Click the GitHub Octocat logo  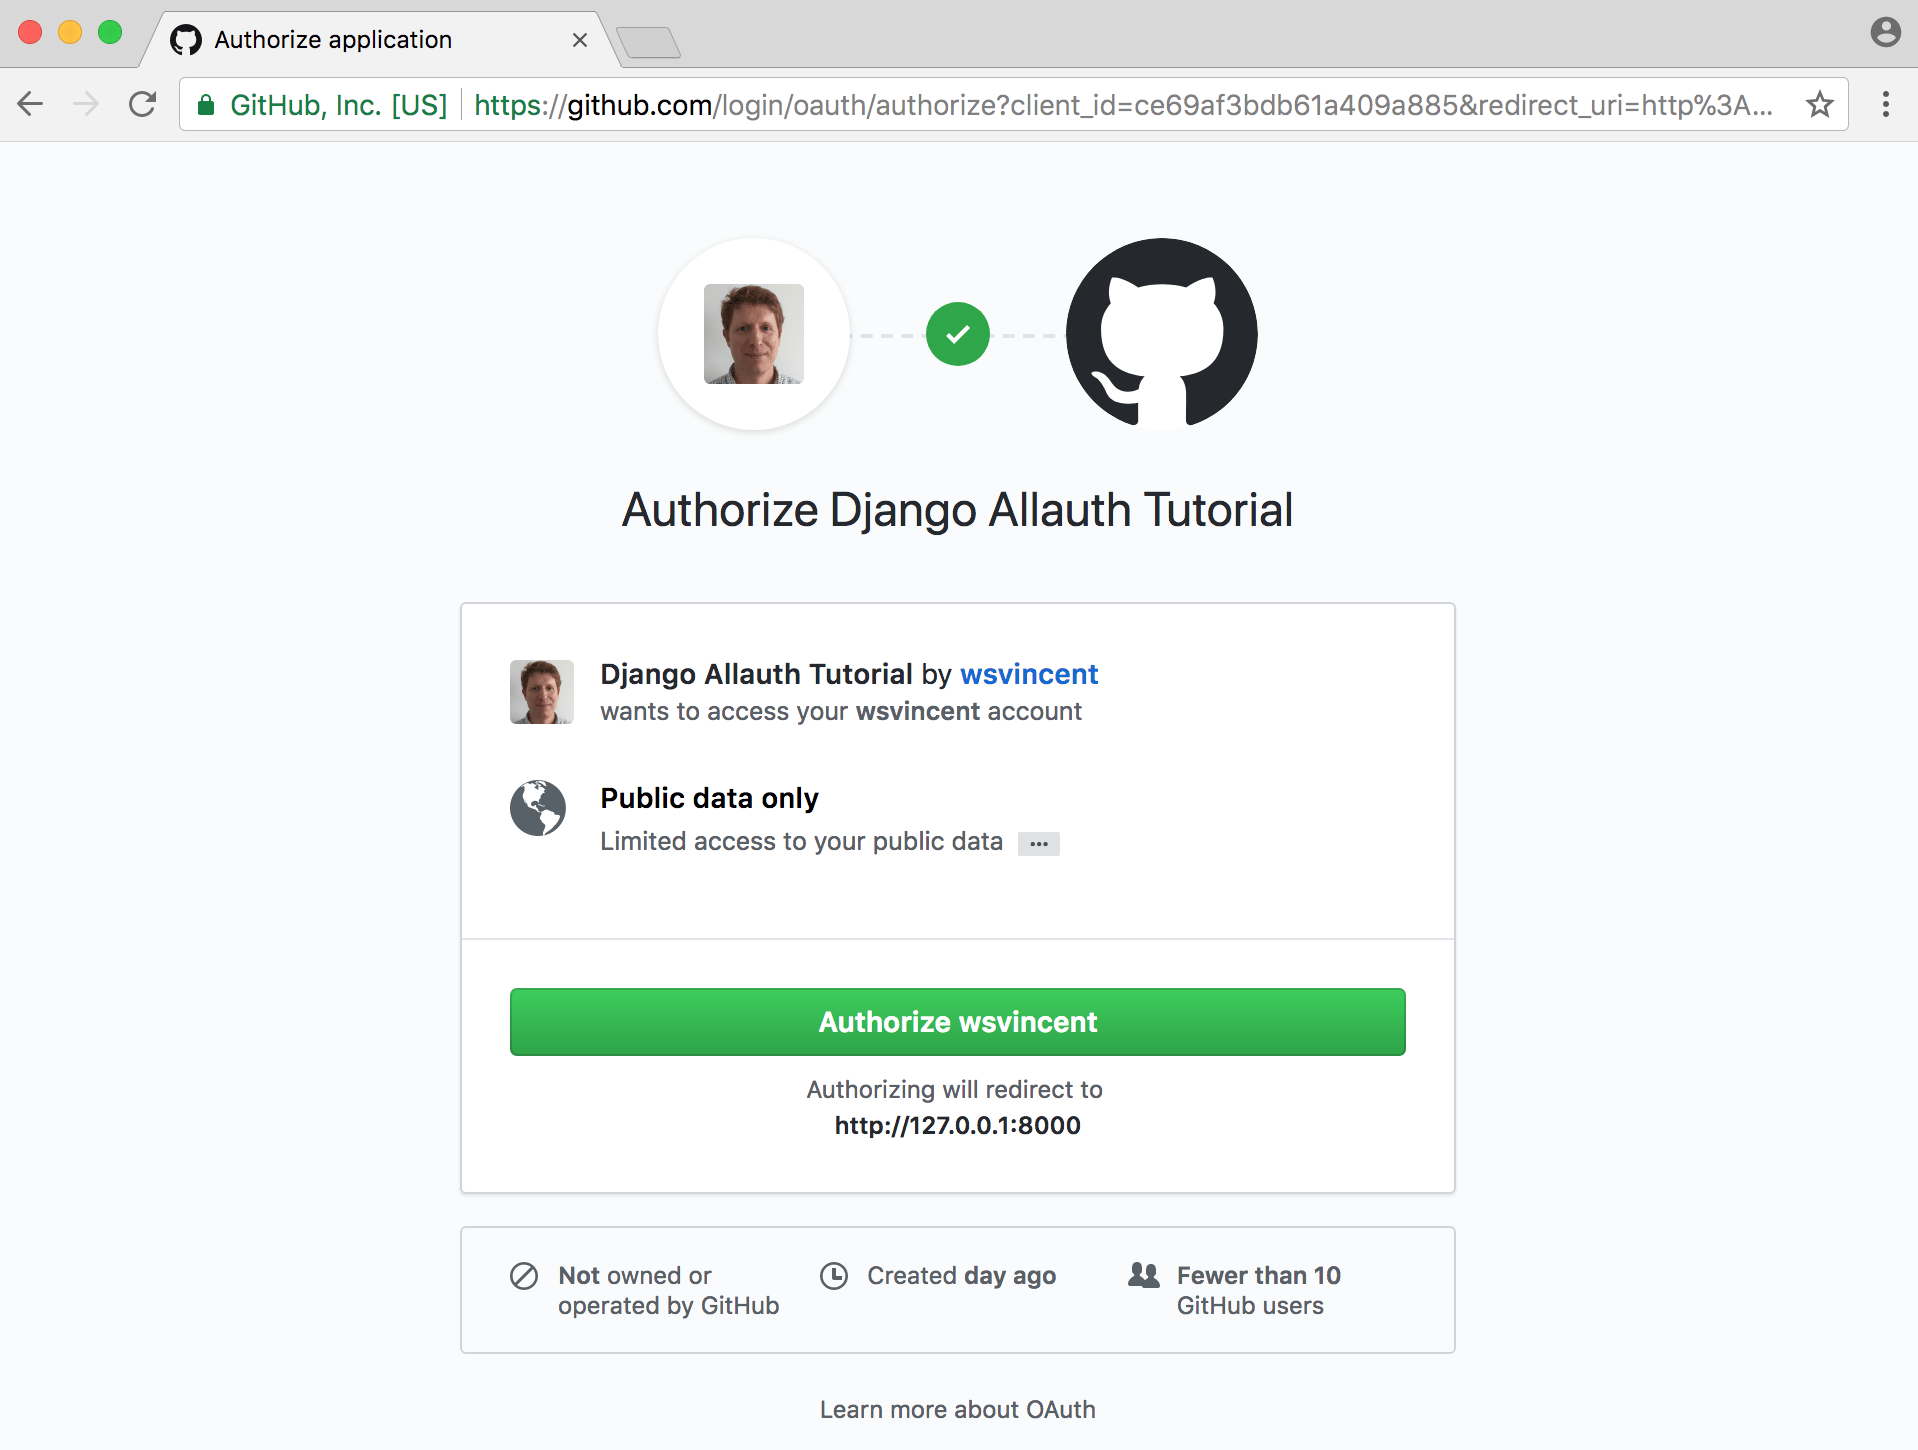(x=1161, y=334)
